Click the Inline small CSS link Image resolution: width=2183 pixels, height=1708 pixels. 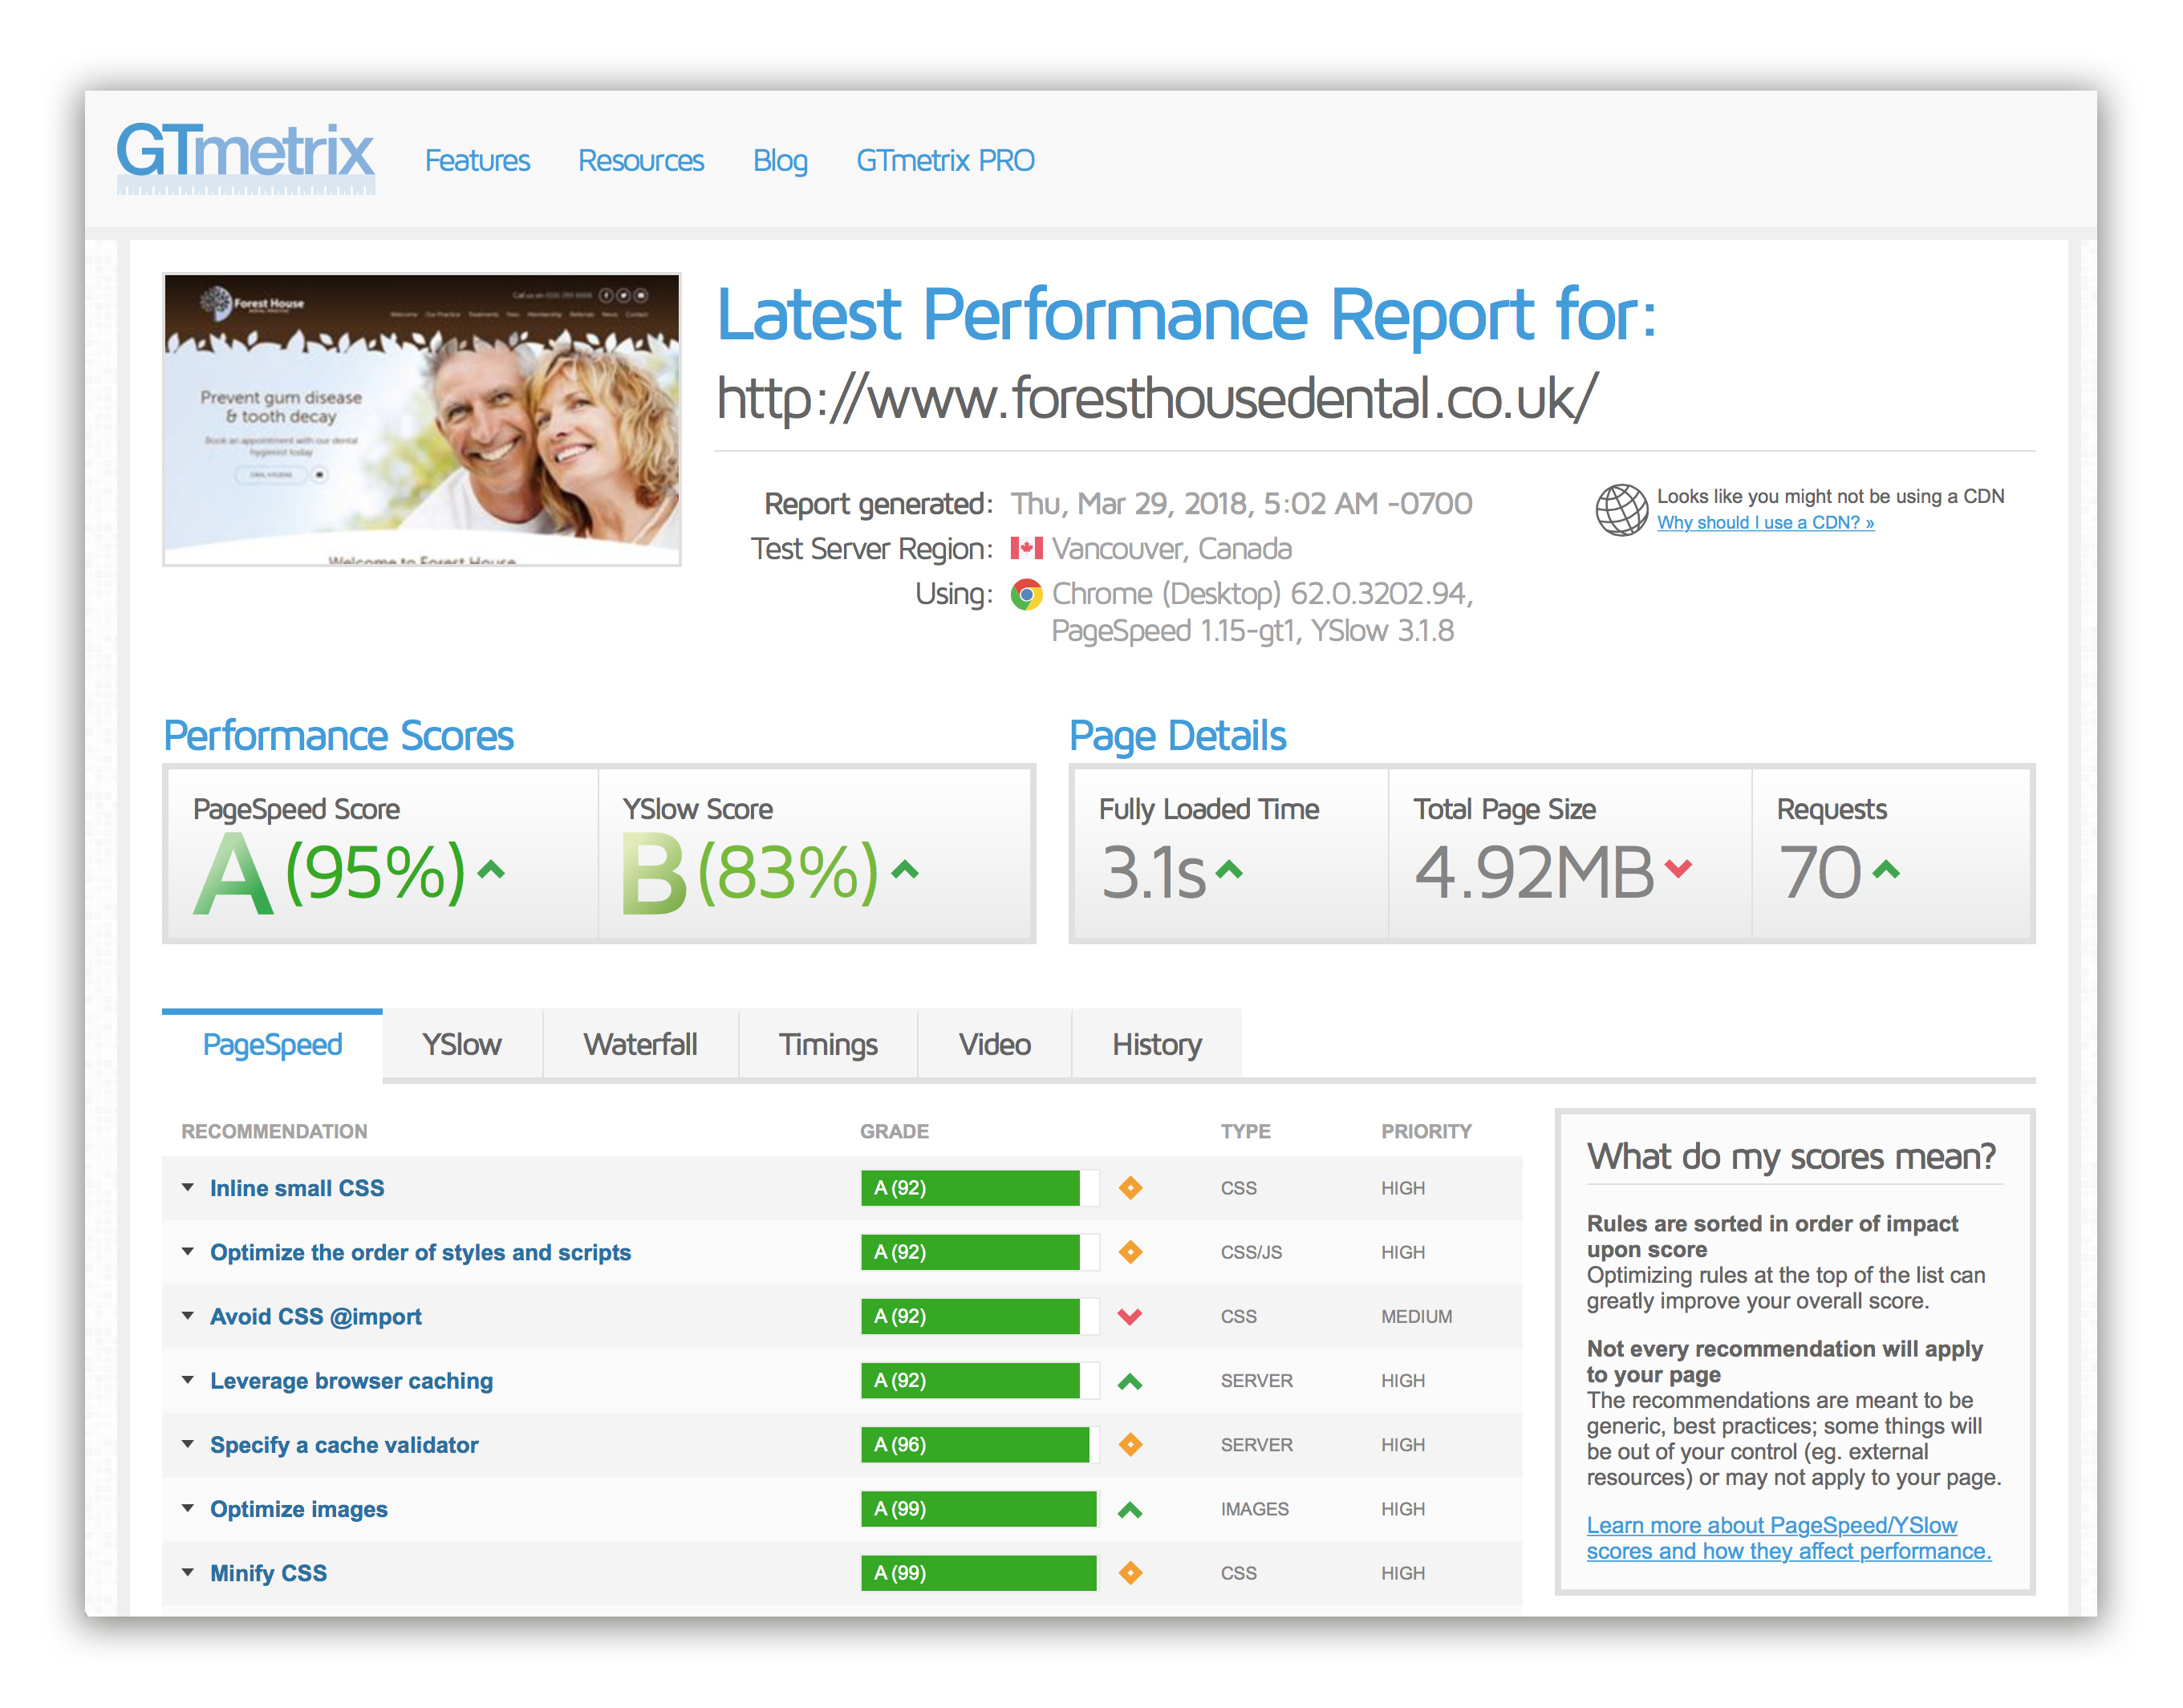(297, 1188)
